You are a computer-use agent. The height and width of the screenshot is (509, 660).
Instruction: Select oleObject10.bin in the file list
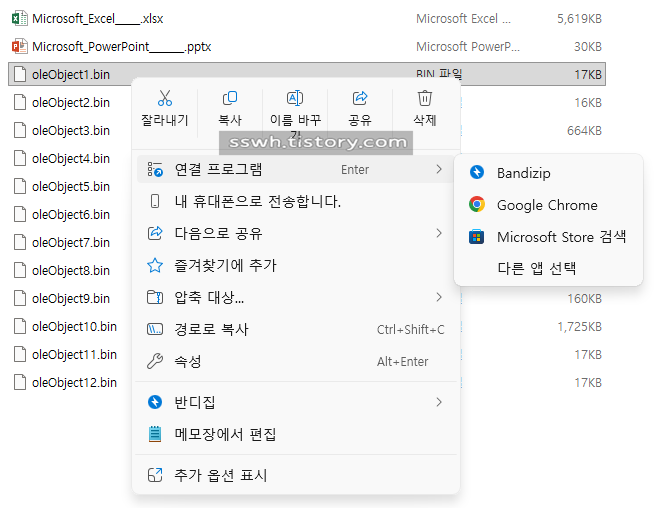[x=75, y=327]
